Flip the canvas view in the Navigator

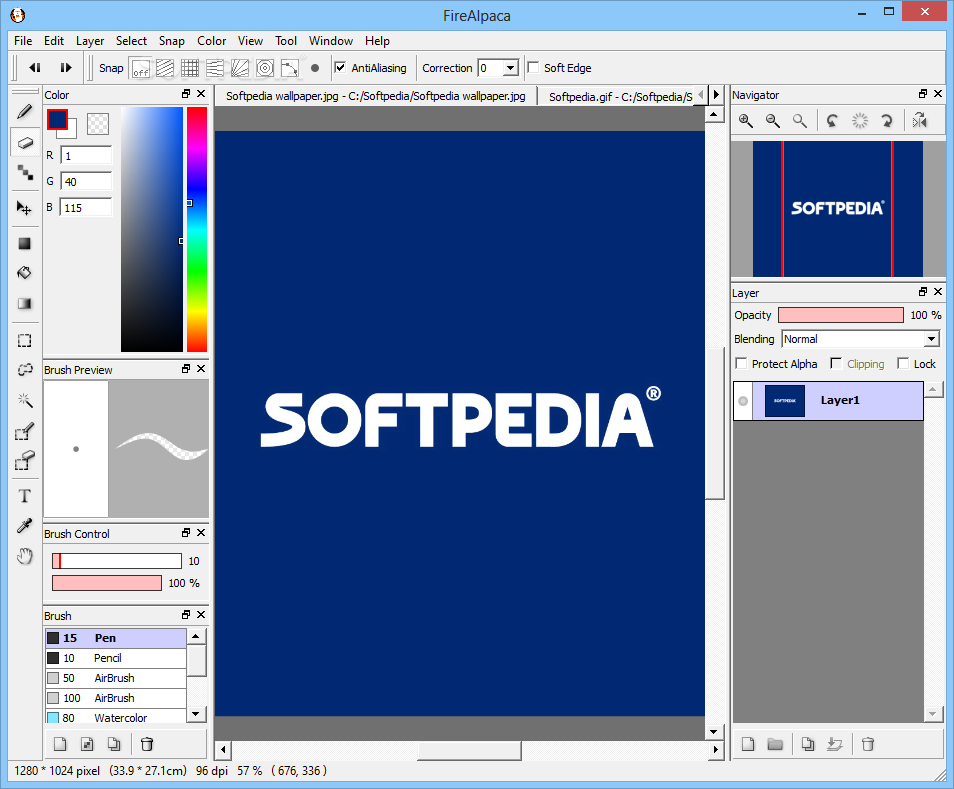919,121
